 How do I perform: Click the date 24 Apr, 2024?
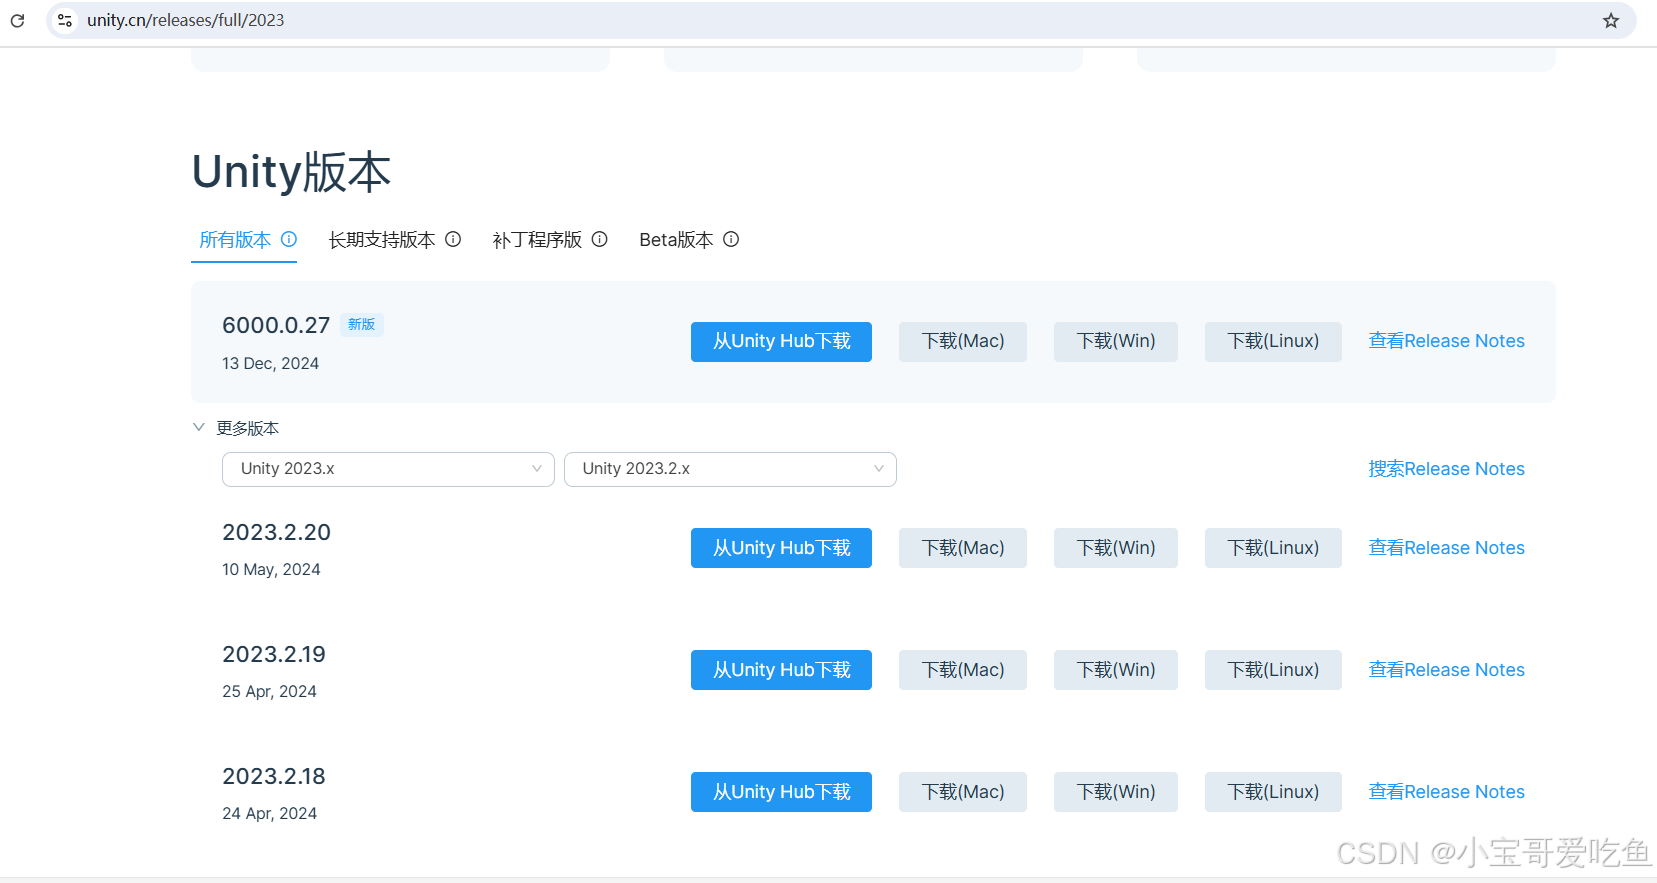pyautogui.click(x=269, y=814)
